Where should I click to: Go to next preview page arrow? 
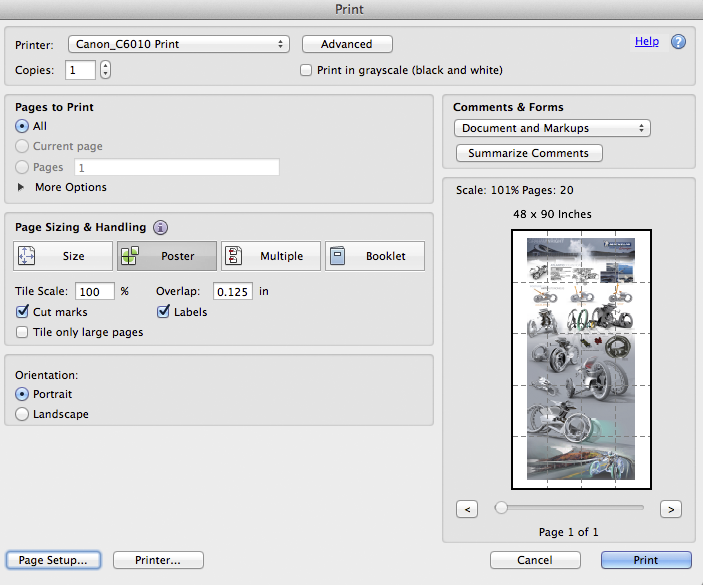671,509
